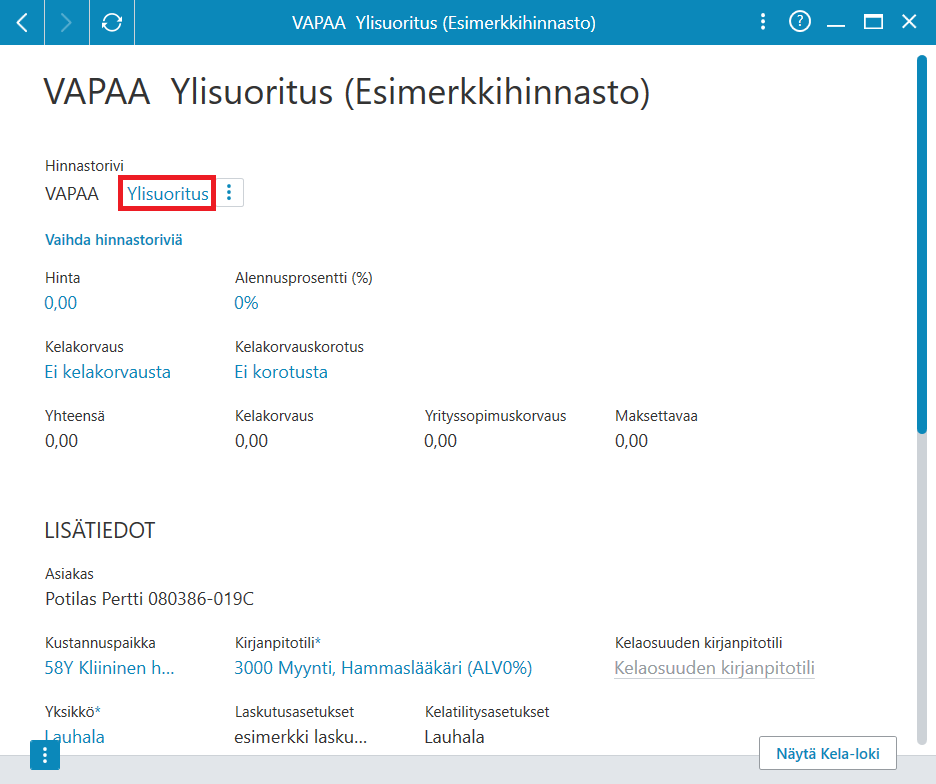Edit the Hinta value 0,00

(61, 303)
